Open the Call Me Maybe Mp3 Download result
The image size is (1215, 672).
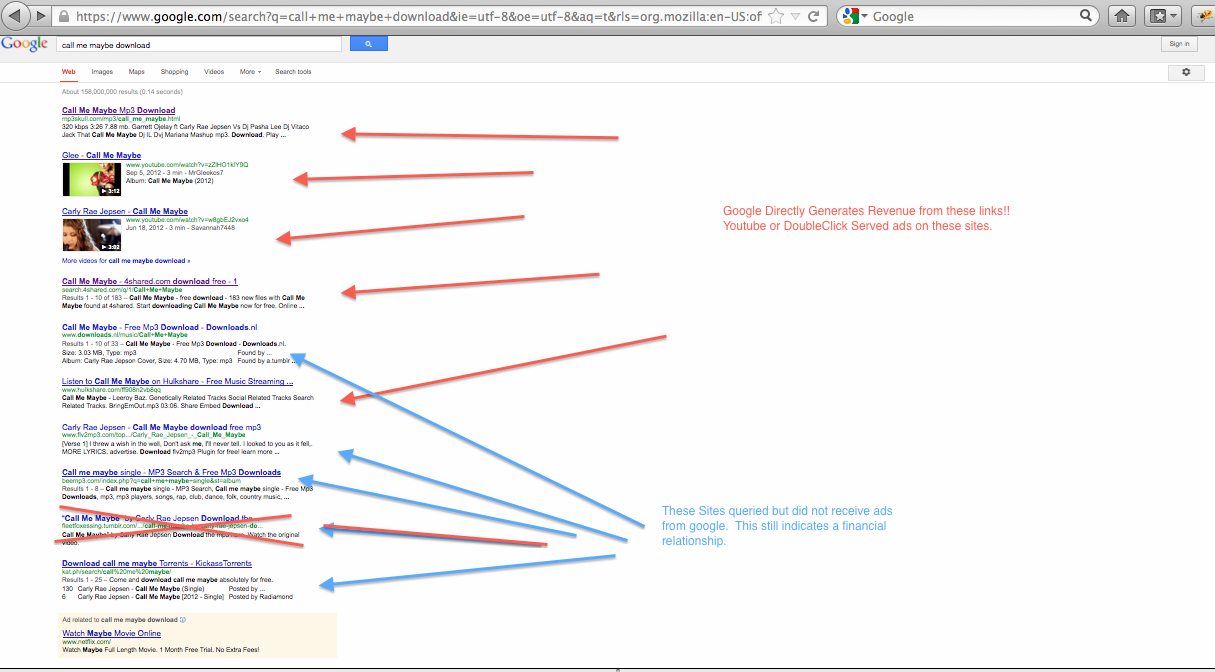[x=118, y=110]
